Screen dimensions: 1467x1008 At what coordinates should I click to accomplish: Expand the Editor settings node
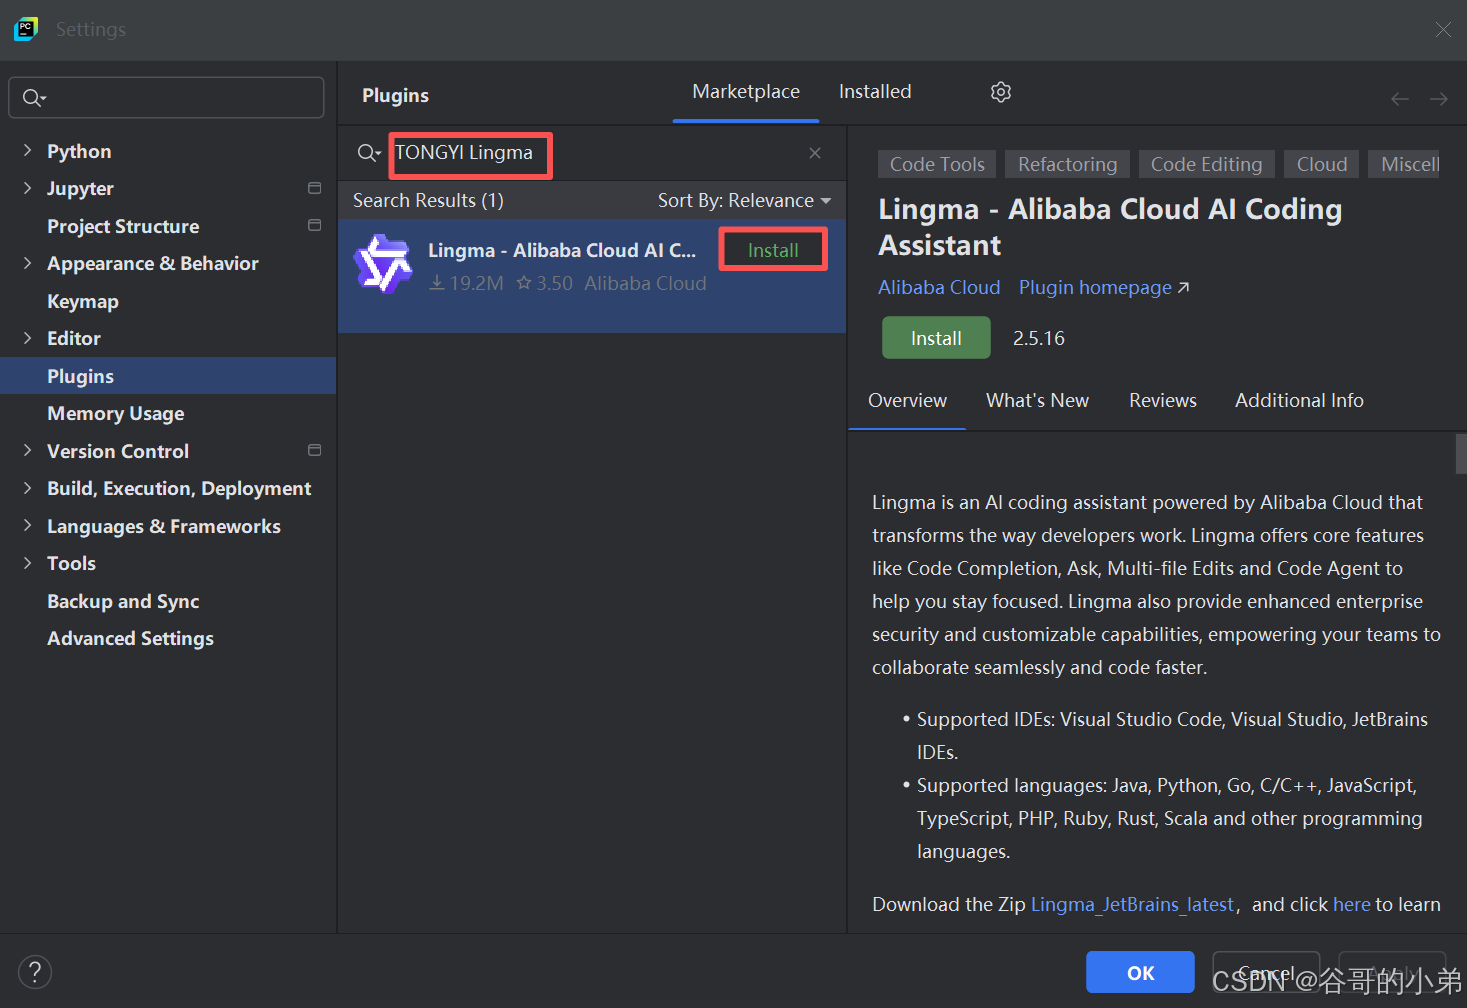(27, 337)
